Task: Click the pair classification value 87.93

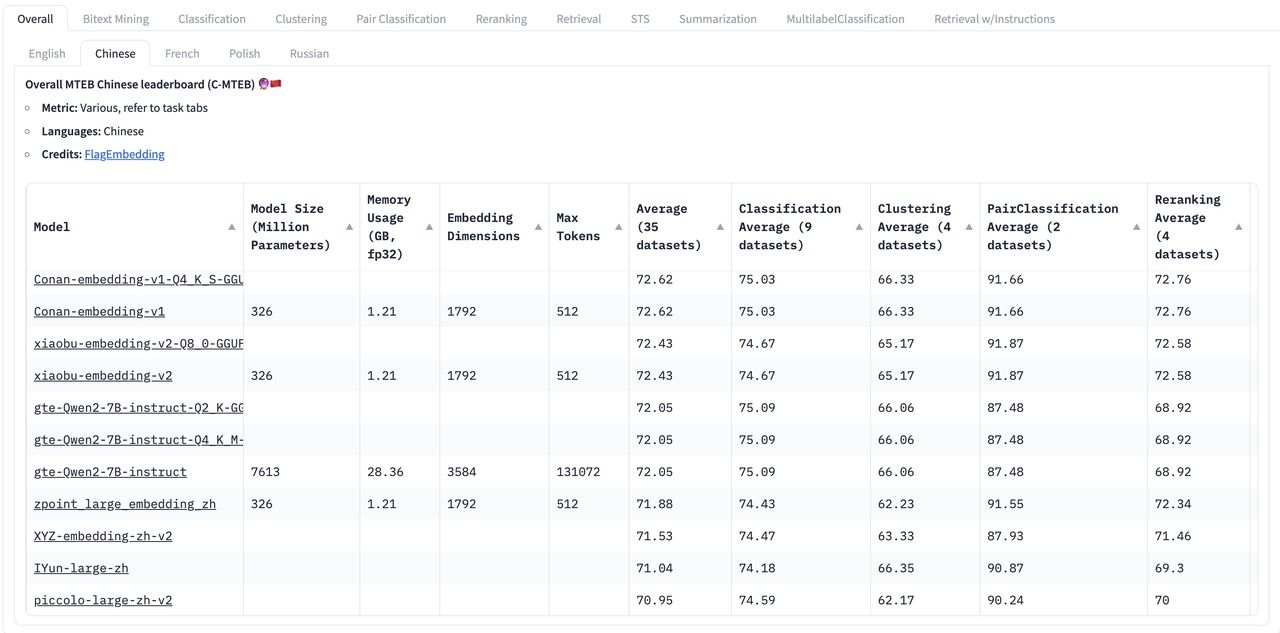Action: pyautogui.click(x=1005, y=535)
